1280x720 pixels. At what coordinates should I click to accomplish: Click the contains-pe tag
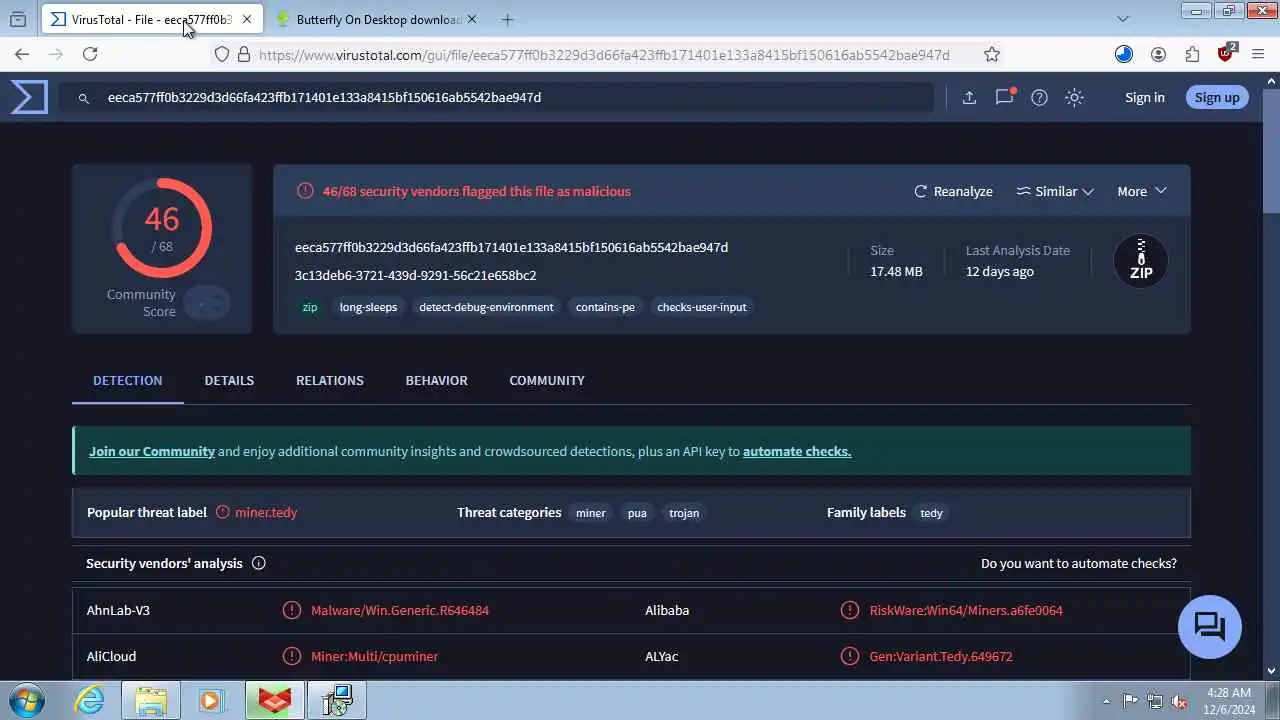point(605,307)
